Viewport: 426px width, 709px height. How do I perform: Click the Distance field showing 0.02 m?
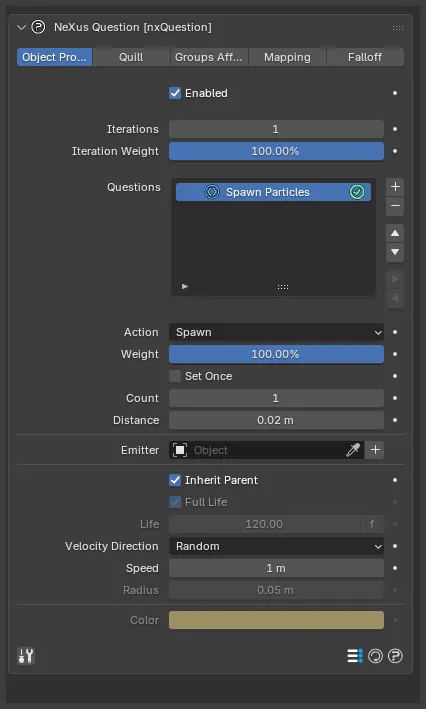click(276, 420)
